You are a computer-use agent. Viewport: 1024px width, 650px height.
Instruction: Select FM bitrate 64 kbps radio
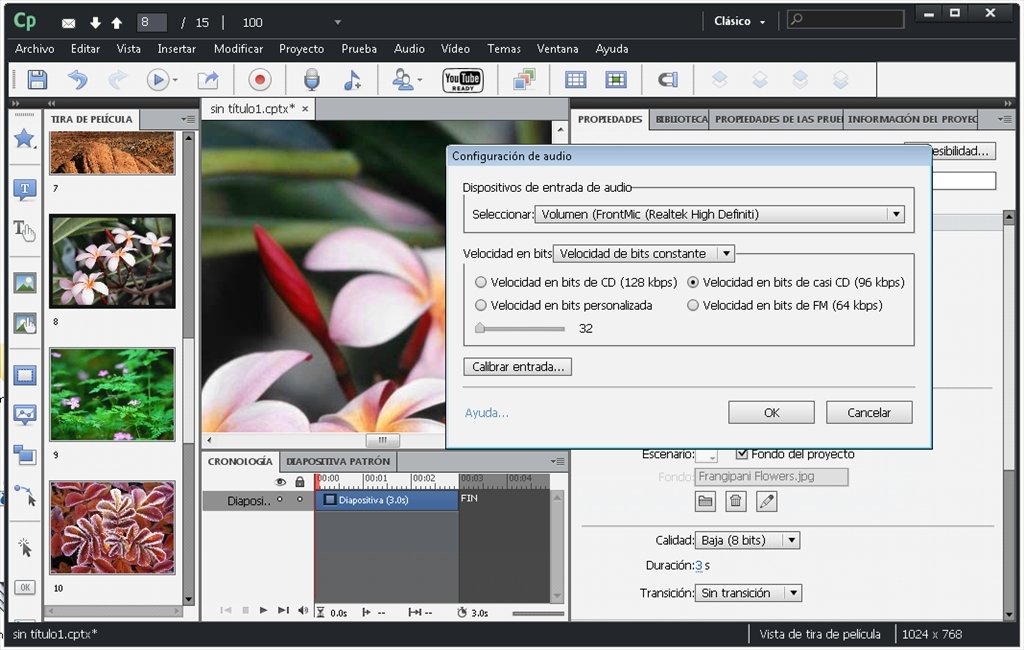click(693, 305)
